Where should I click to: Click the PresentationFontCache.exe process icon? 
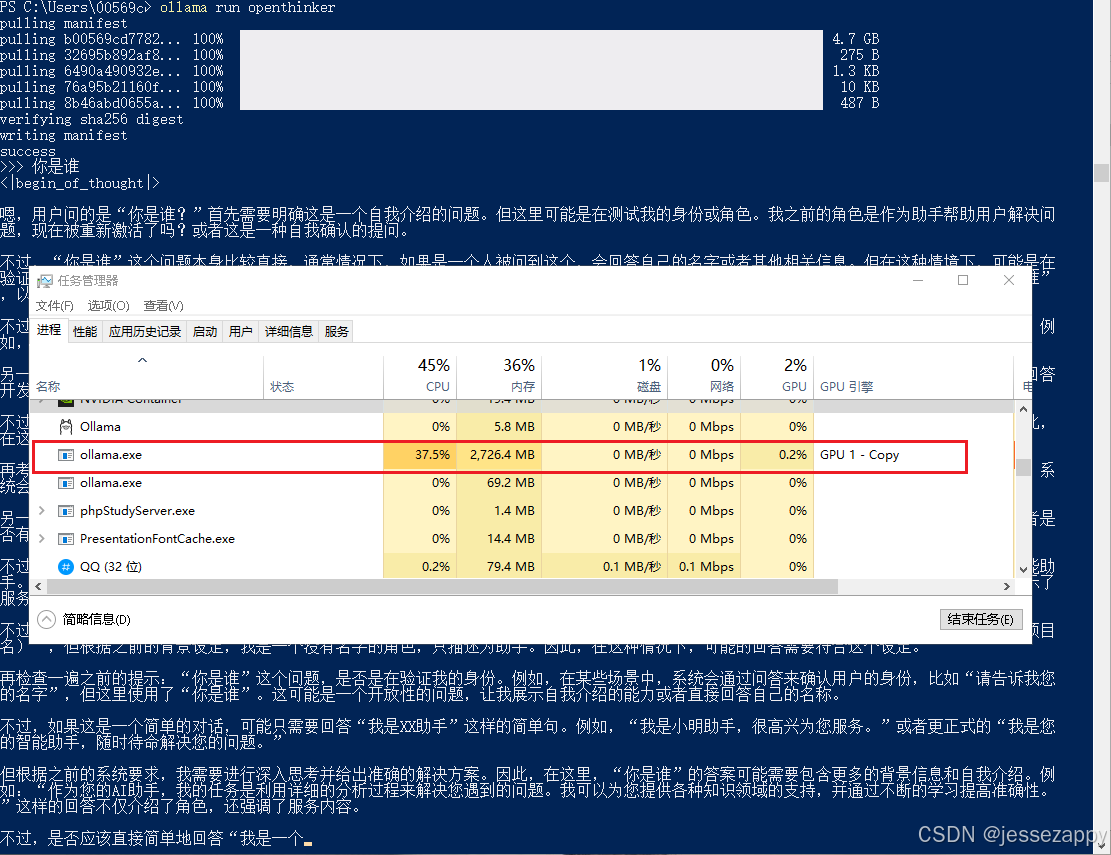click(x=66, y=539)
